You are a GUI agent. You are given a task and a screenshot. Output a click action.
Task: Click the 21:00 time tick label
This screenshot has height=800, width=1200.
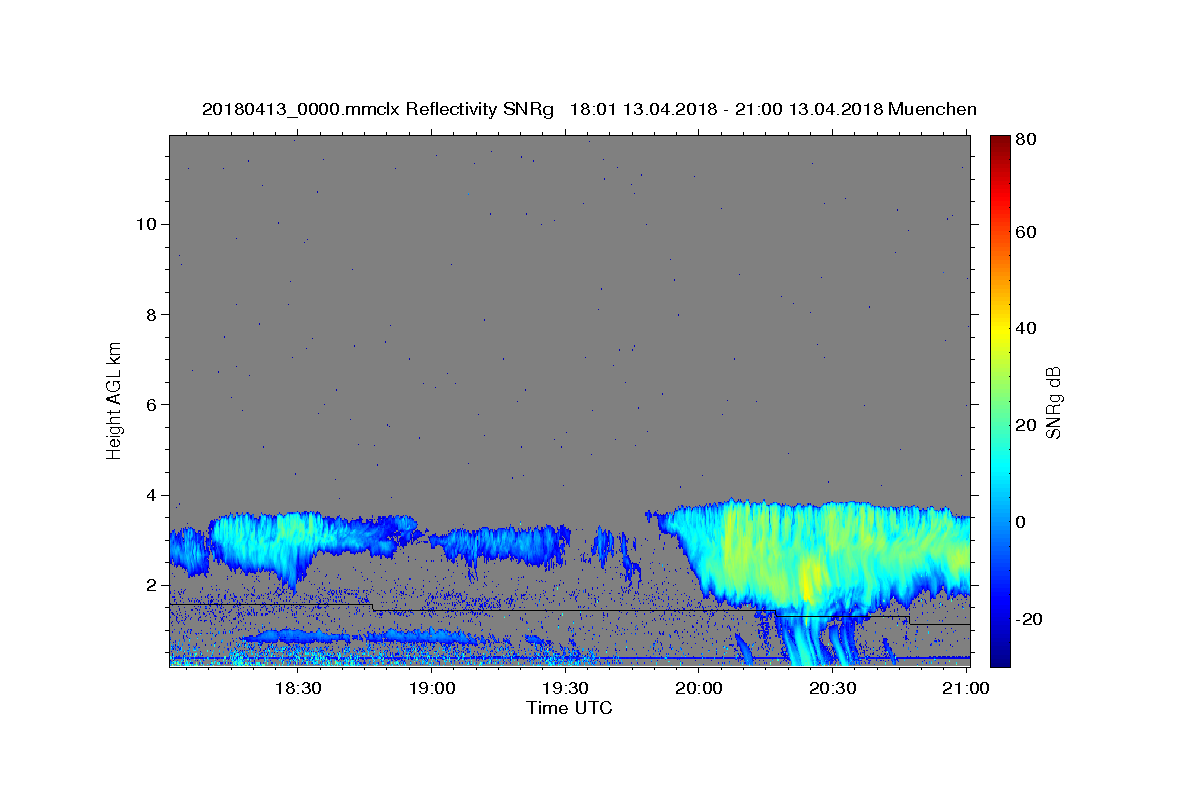(x=966, y=688)
